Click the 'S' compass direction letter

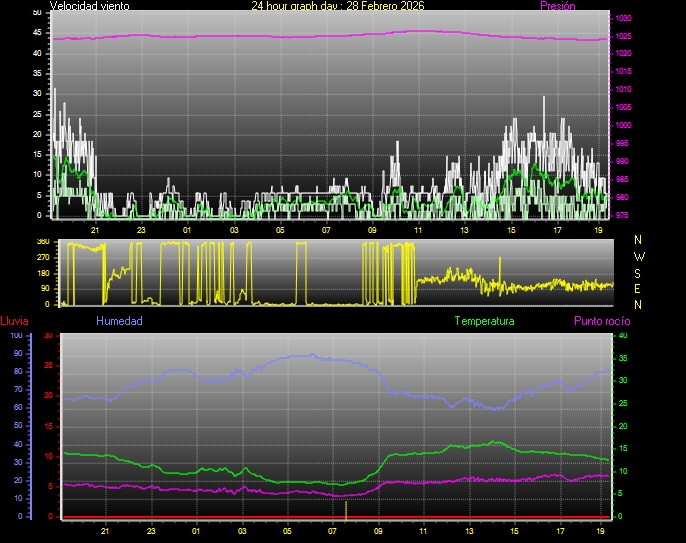(x=639, y=272)
